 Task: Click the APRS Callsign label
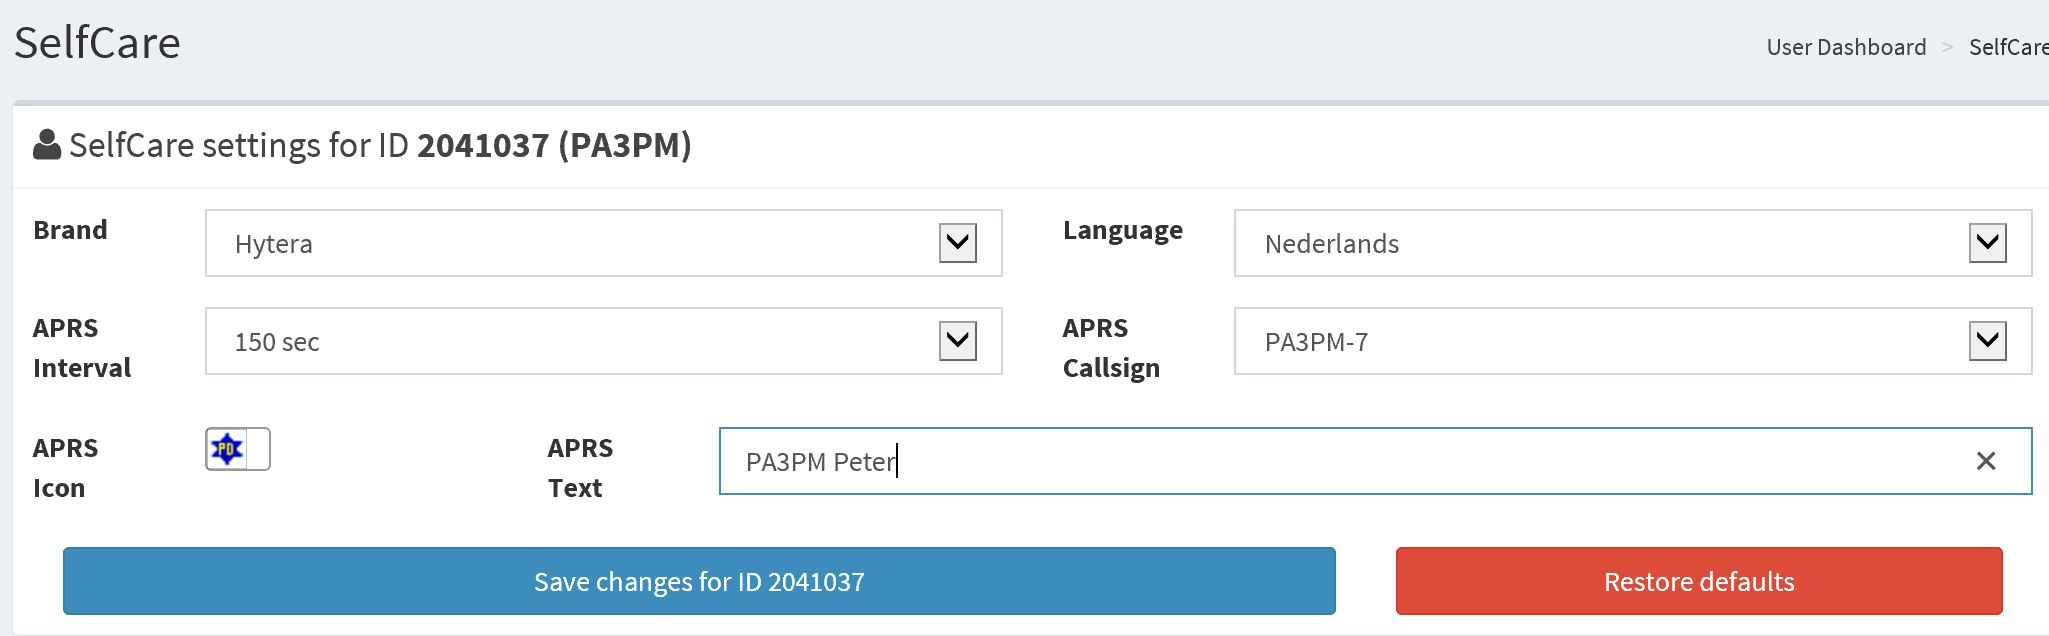1111,348
